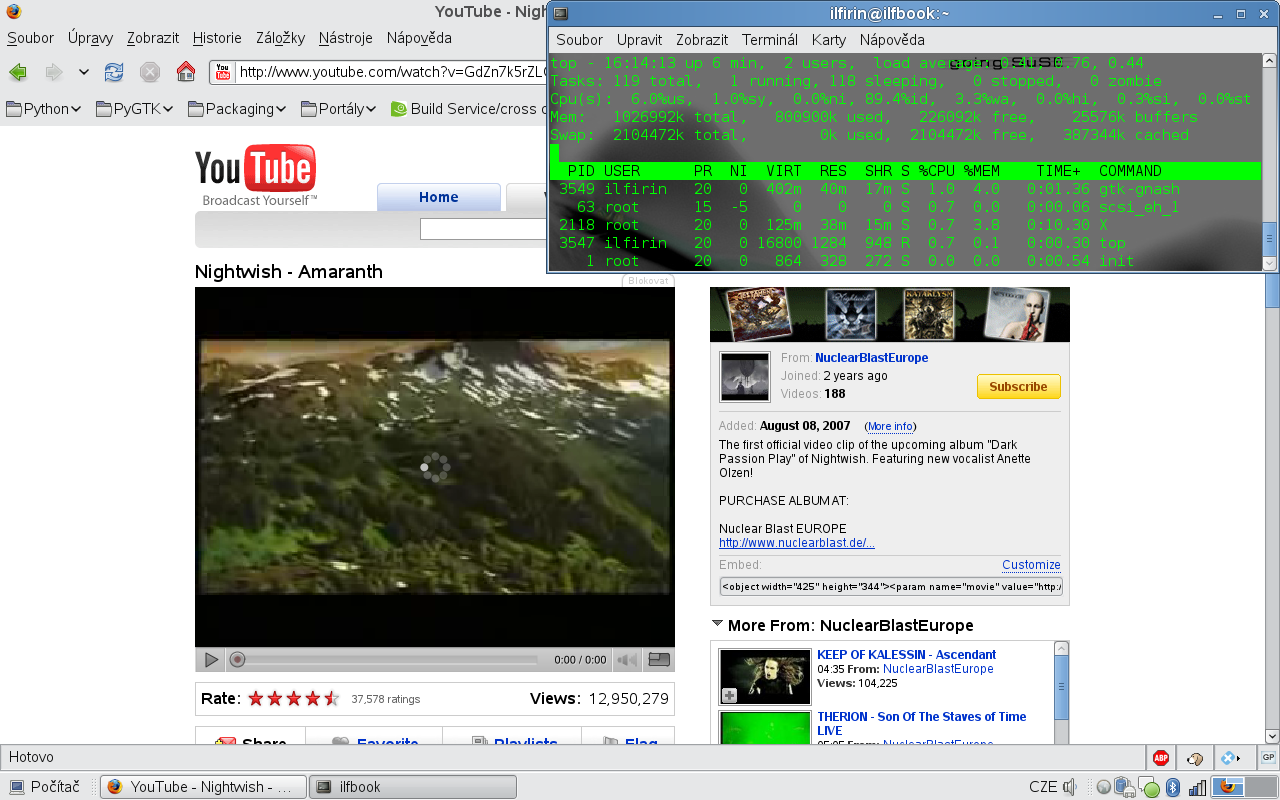The width and height of the screenshot is (1280, 800).
Task: Open the Počítač main menu
Action: (x=45, y=787)
